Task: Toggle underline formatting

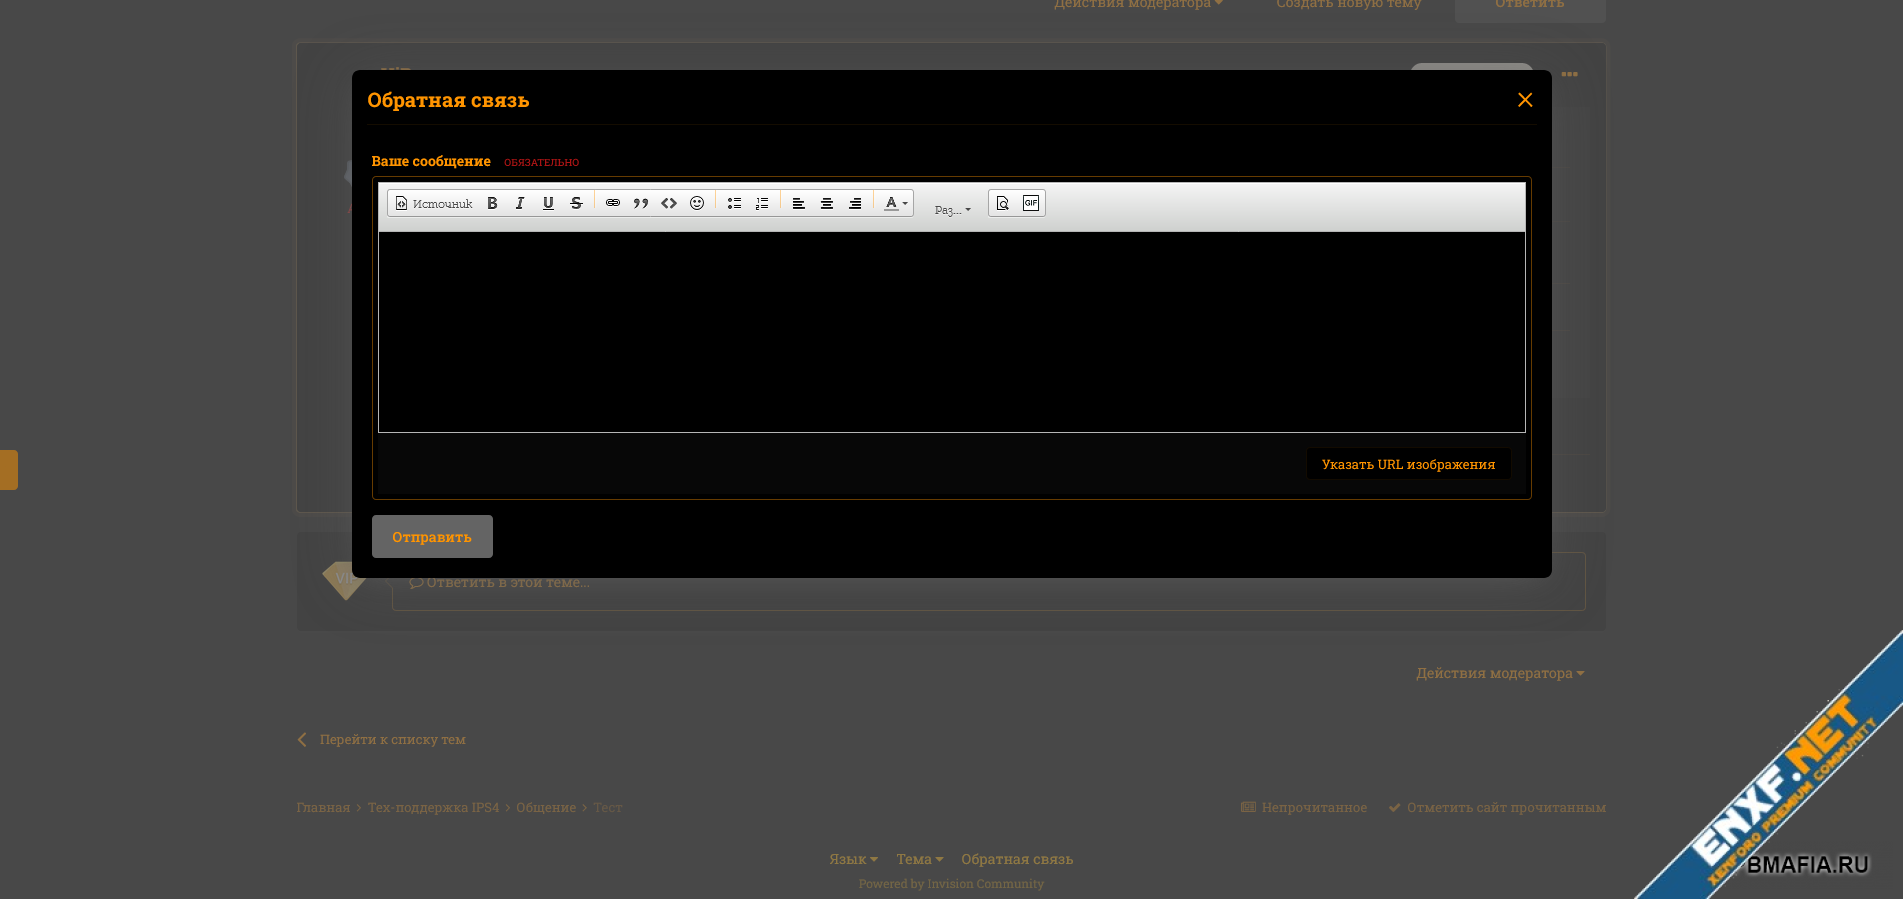Action: pos(548,203)
